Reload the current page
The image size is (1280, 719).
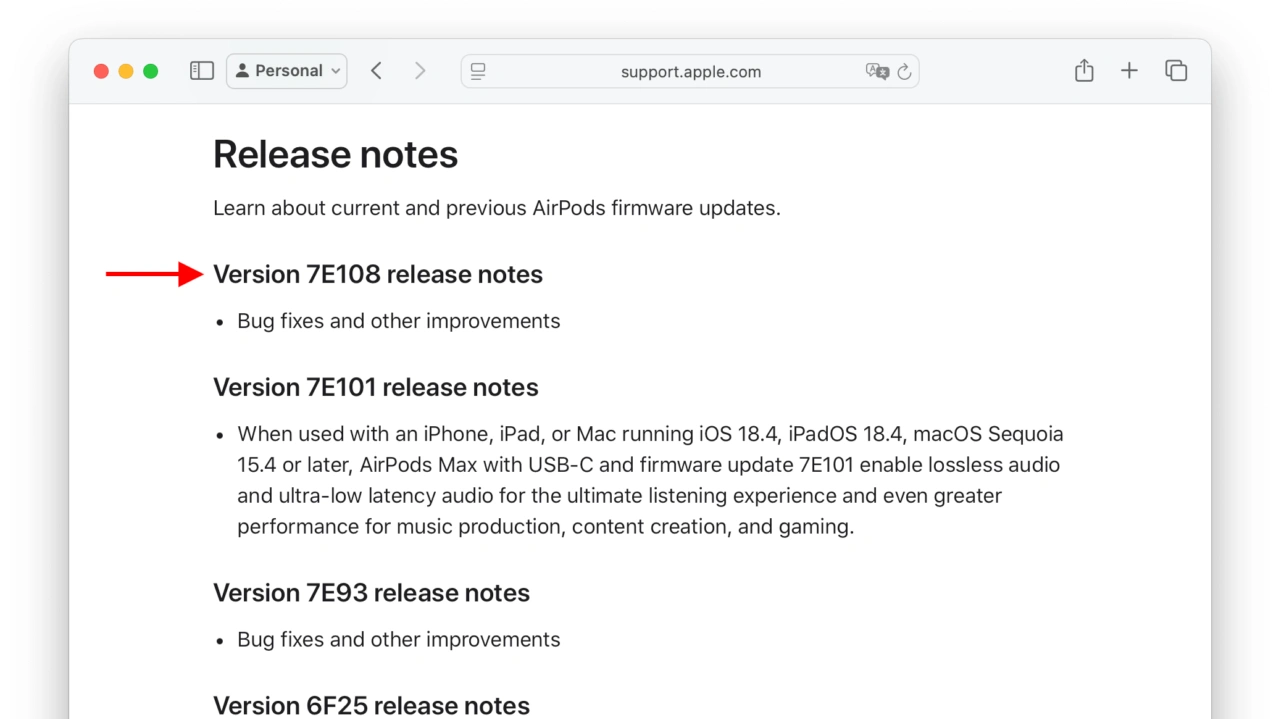tap(905, 71)
